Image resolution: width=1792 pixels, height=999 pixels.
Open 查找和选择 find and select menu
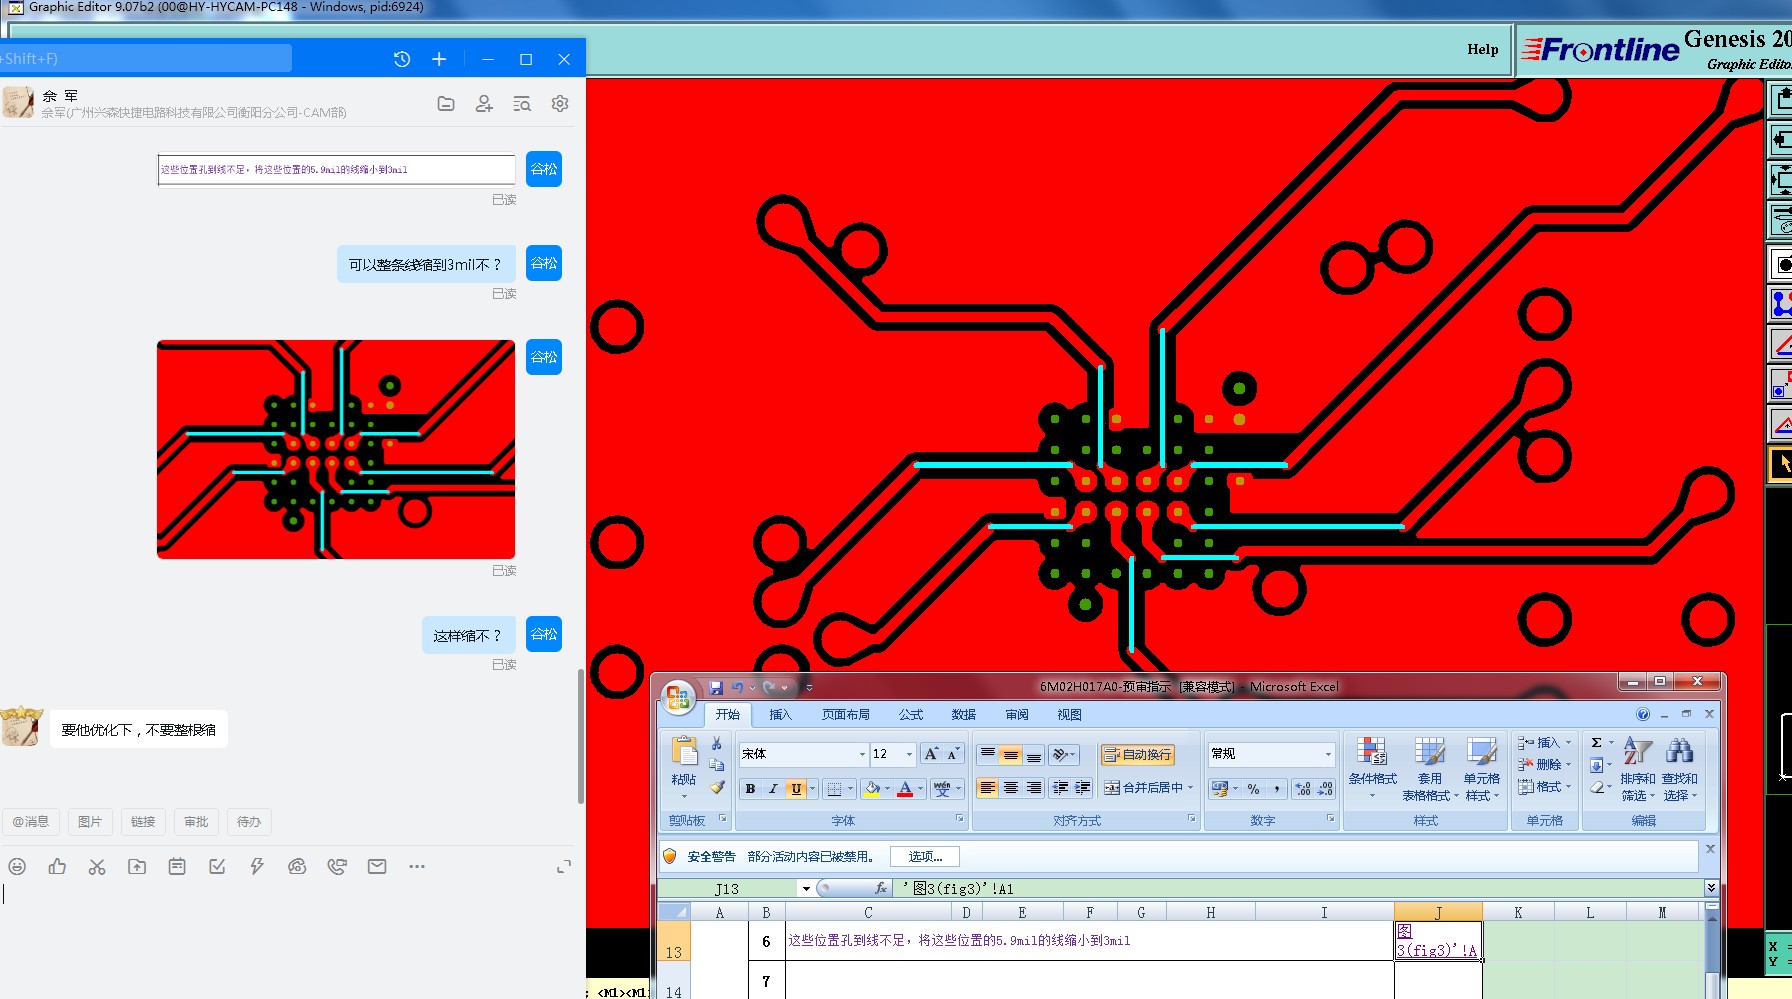(1680, 768)
